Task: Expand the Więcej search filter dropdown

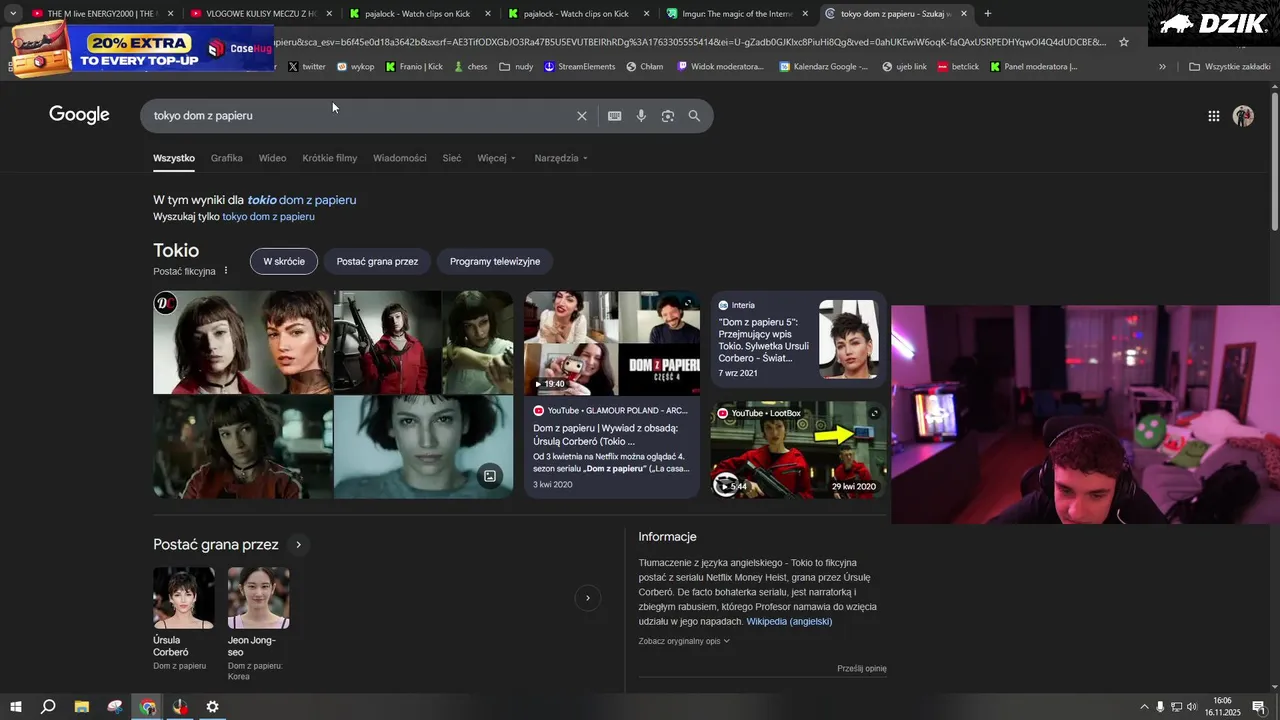Action: coord(497,158)
